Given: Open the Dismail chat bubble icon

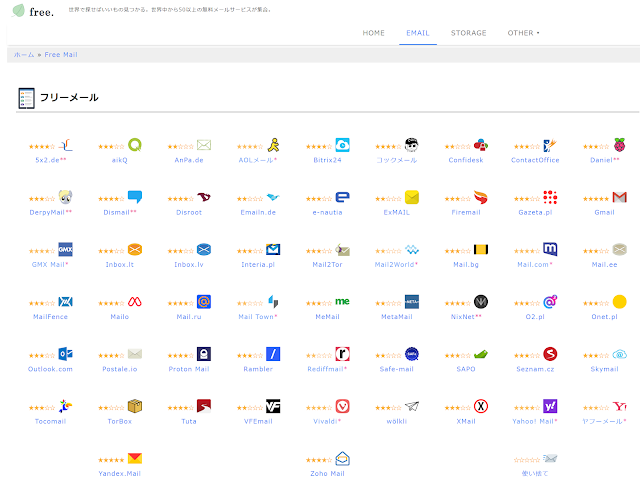Looking at the screenshot, I should [x=135, y=197].
